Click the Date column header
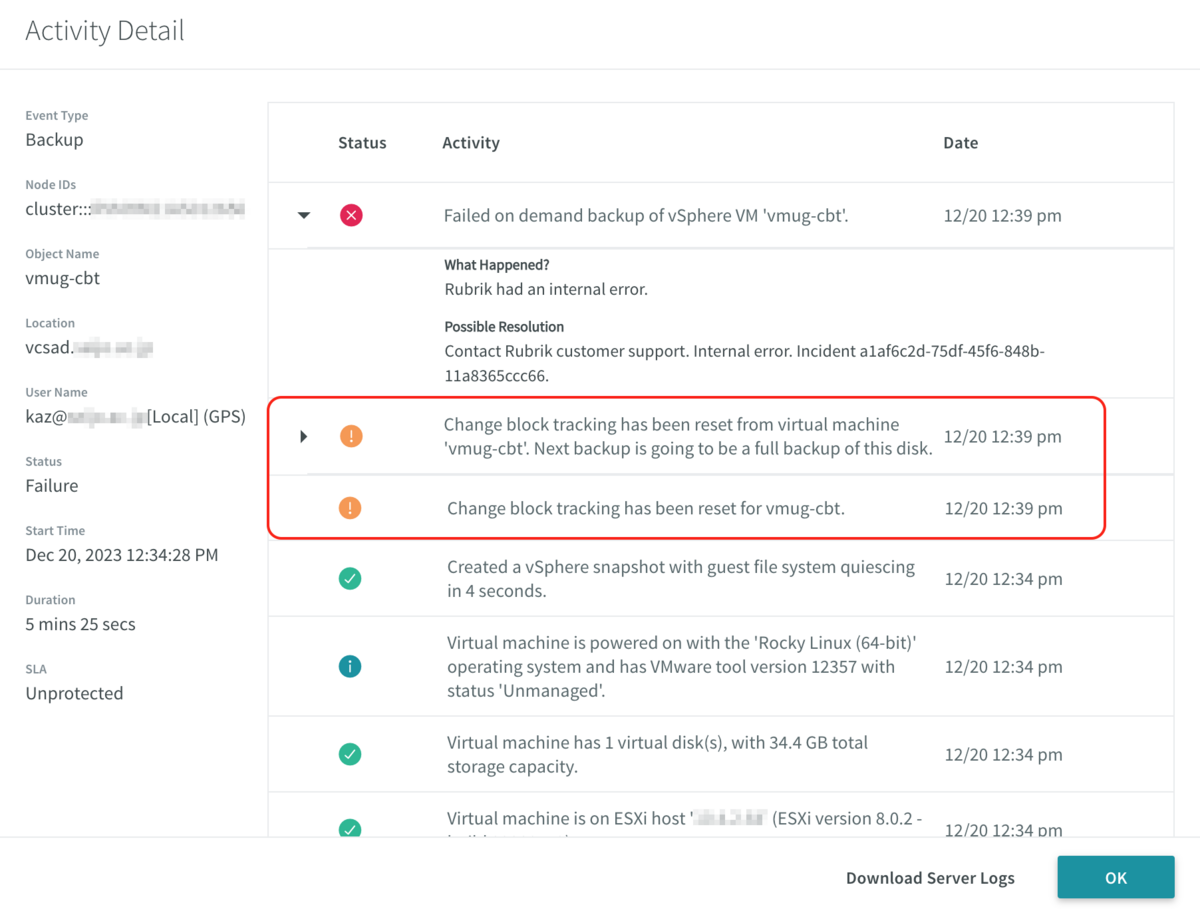This screenshot has height=909, width=1200. click(960, 143)
